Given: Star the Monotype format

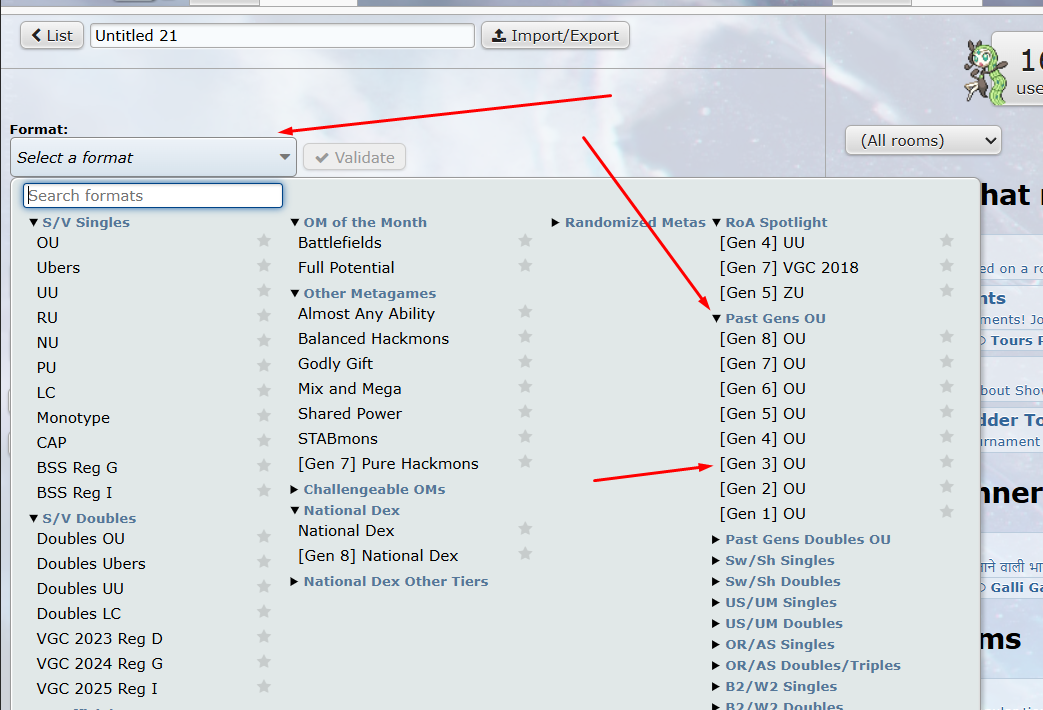Looking at the screenshot, I should point(264,415).
